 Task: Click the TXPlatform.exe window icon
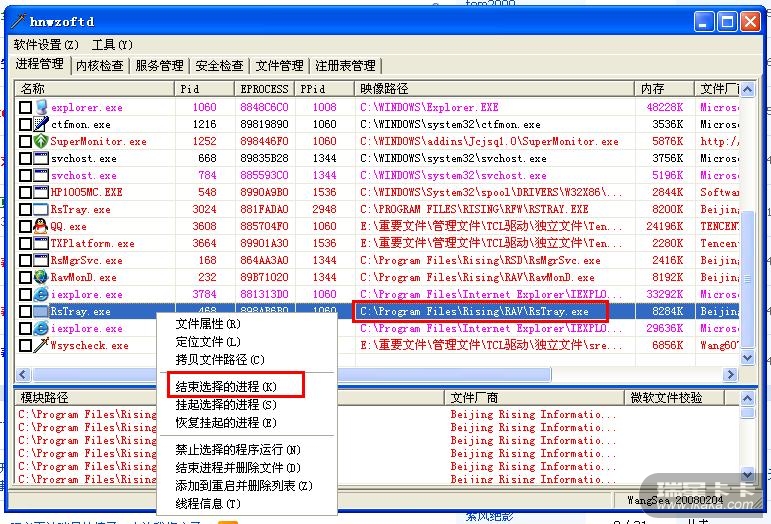click(41, 243)
